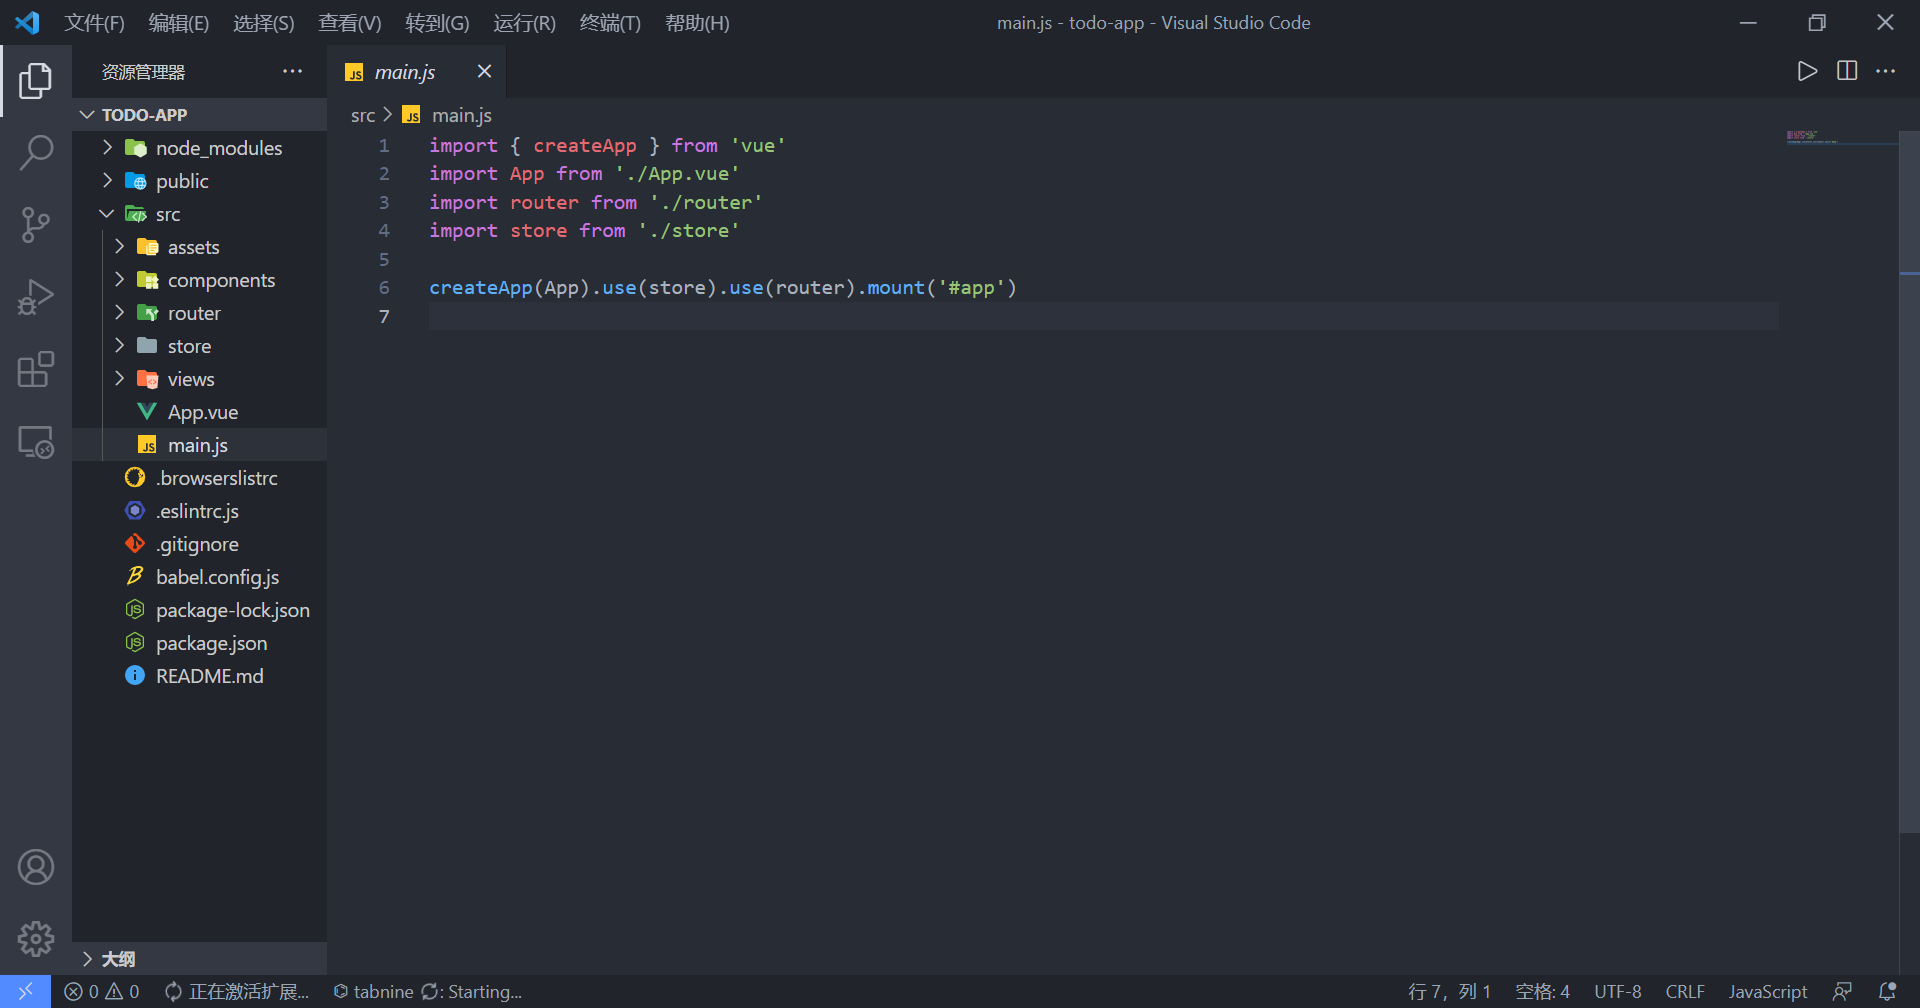Open Explorer panel views and more actions
The image size is (1920, 1008).
click(292, 71)
